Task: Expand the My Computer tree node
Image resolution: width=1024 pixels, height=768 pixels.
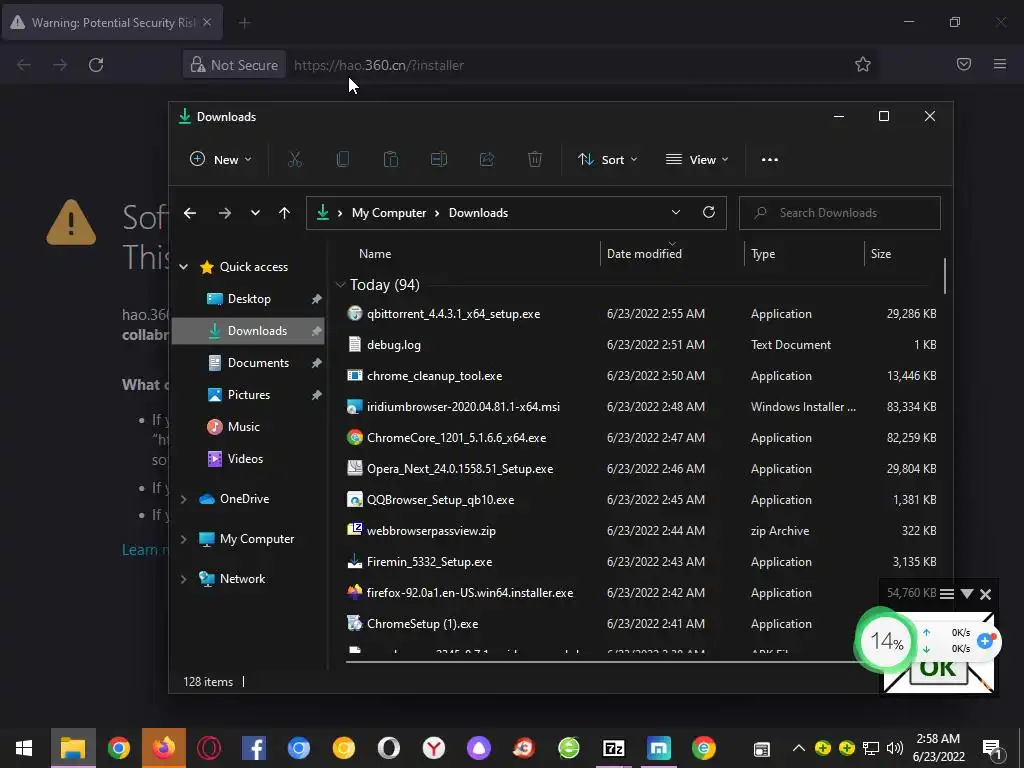Action: point(184,539)
